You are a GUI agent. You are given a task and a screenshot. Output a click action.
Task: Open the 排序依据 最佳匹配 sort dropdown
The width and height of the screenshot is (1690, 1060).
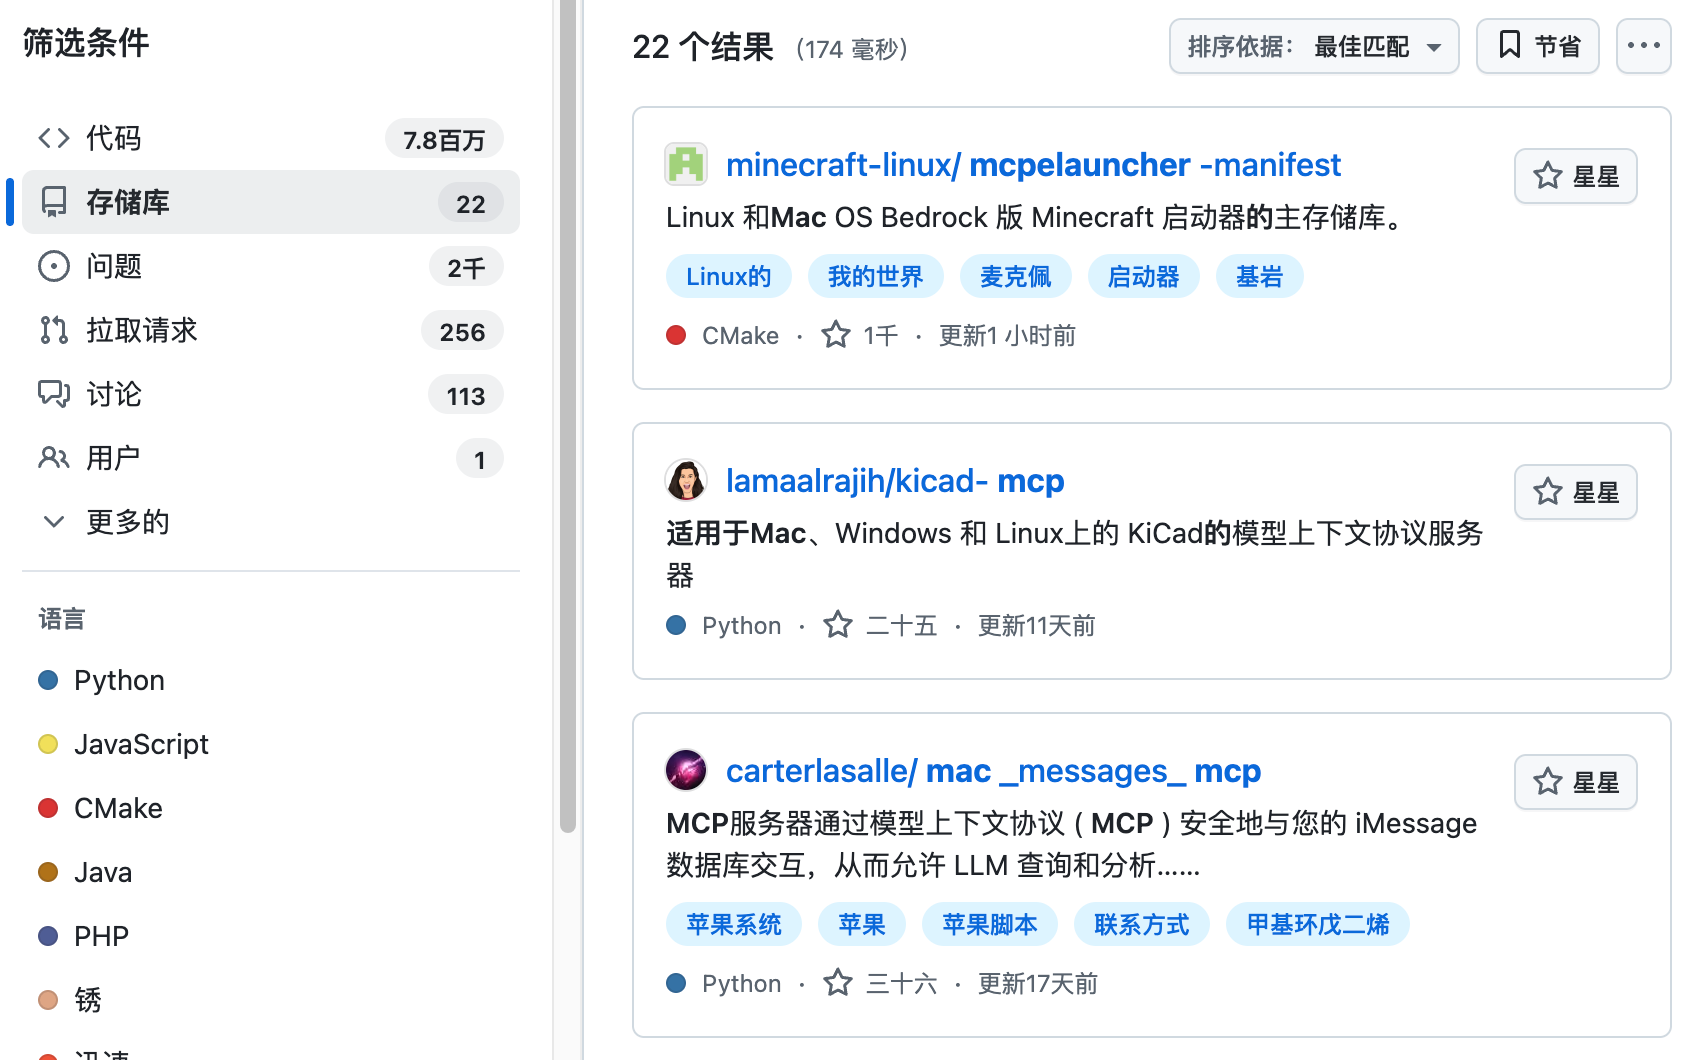pos(1314,46)
